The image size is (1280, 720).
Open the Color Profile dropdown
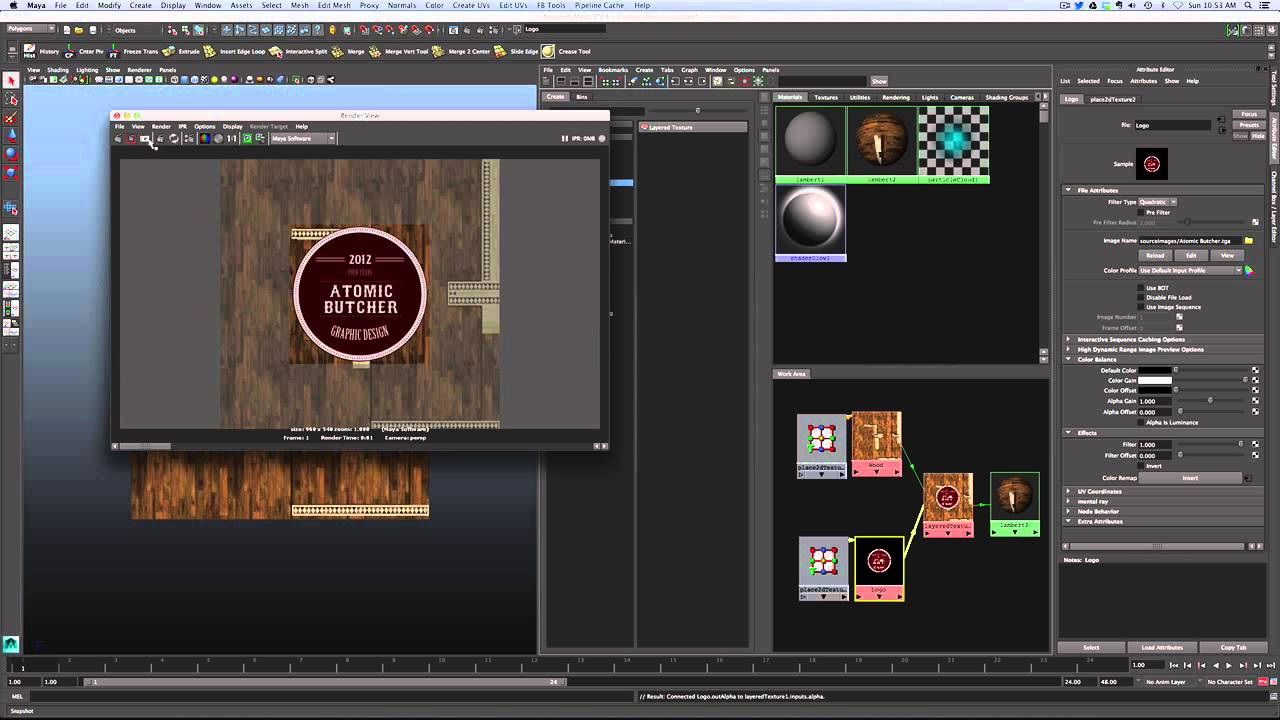1190,271
